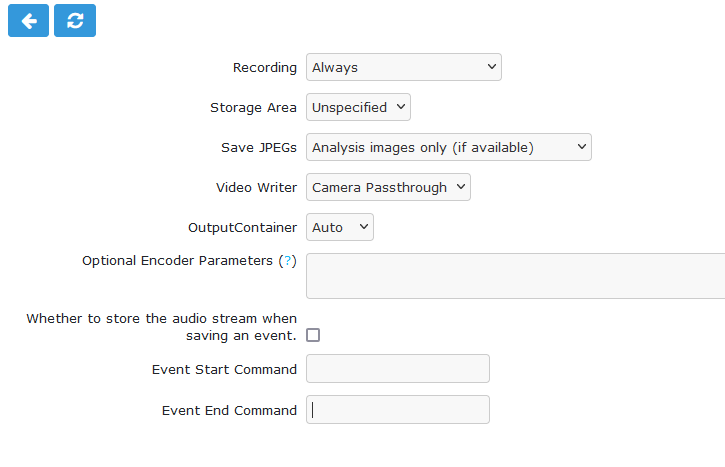Expand the Storage Area Unspecified dropdown
725x467 pixels.
pos(358,107)
